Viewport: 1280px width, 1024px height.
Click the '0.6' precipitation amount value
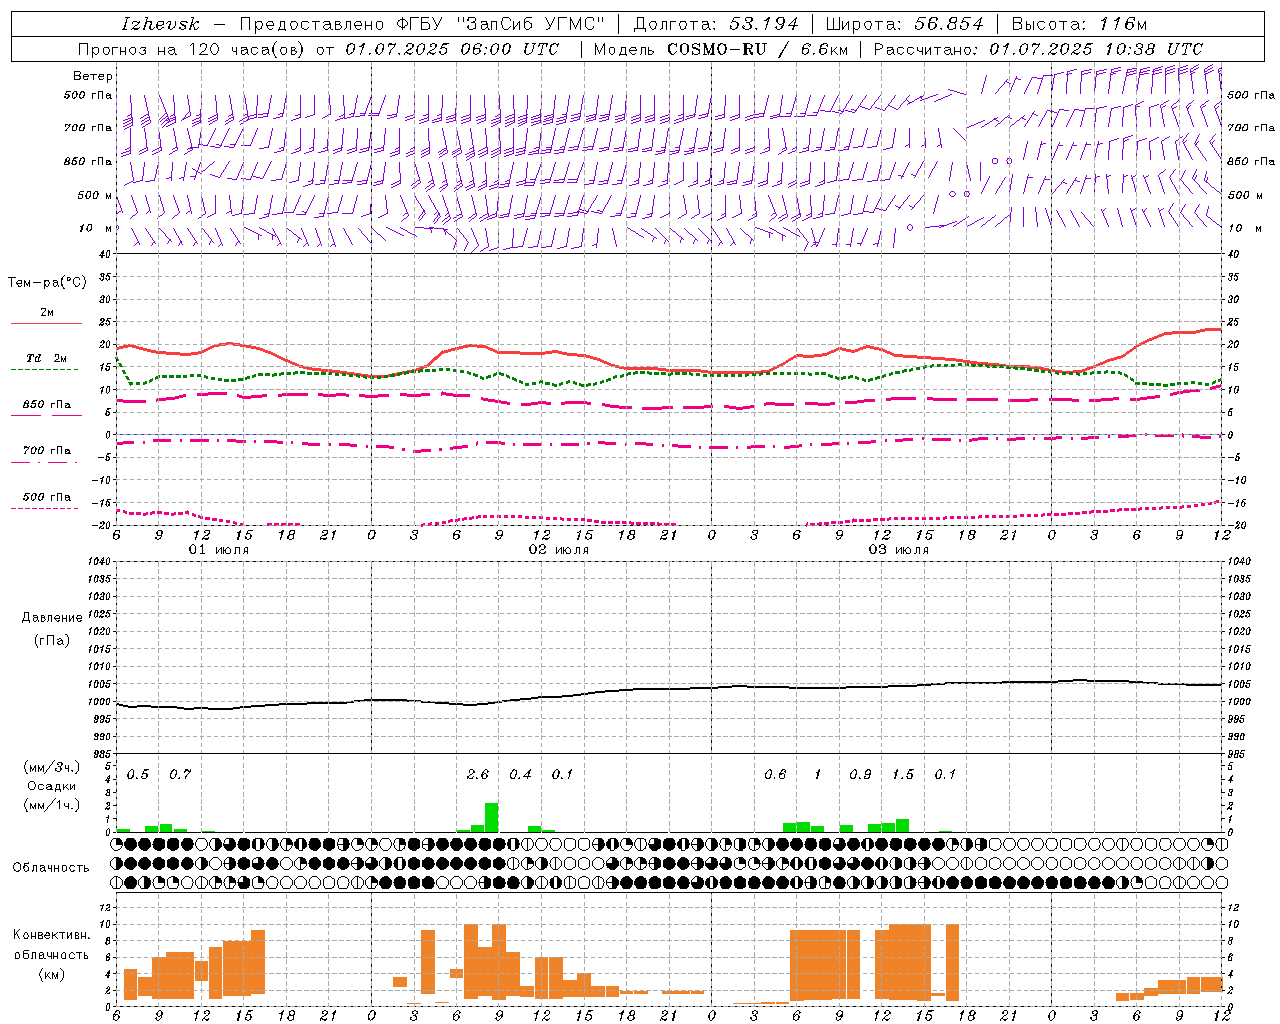click(775, 775)
